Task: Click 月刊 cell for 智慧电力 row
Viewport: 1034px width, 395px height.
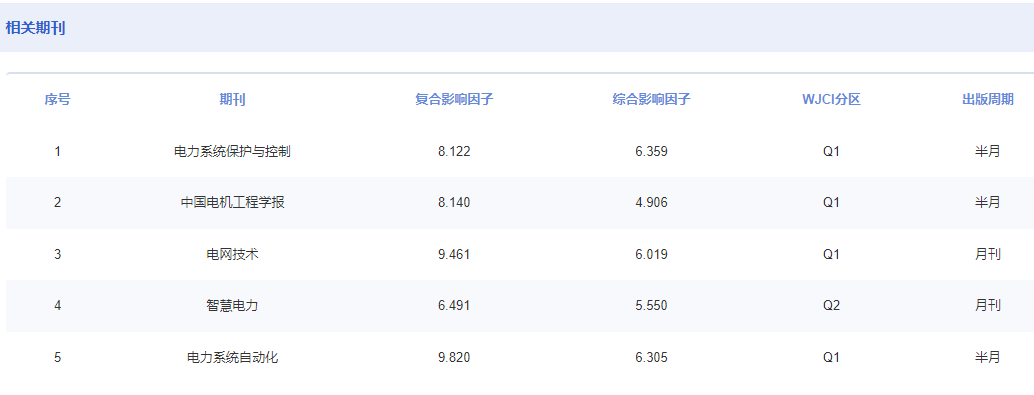Action: [987, 306]
